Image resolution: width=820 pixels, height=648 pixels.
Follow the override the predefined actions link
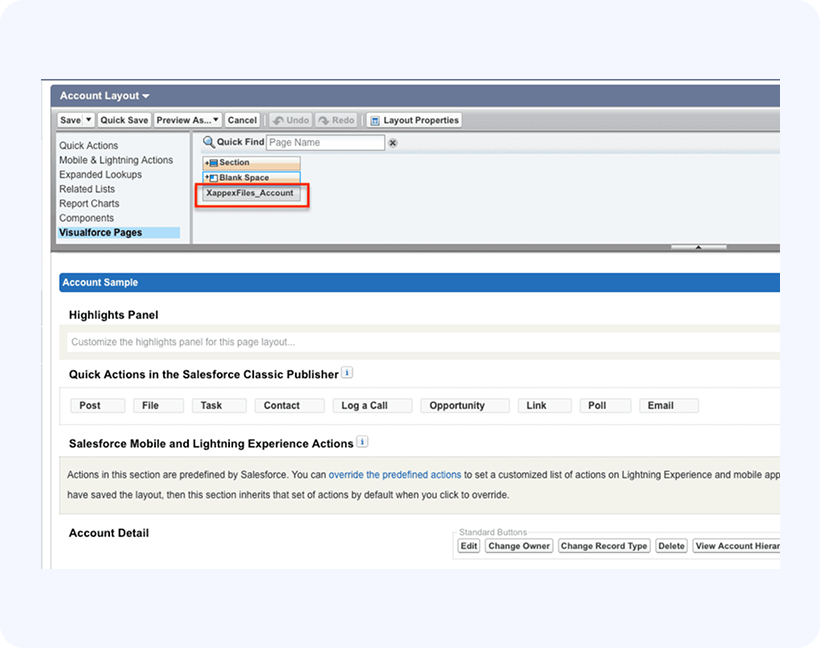394,475
